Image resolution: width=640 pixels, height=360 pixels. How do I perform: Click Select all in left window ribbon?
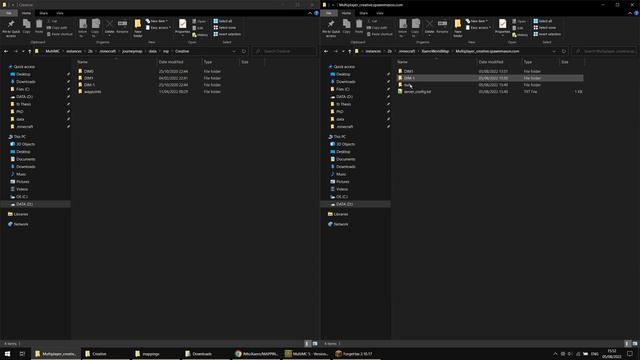[223, 21]
